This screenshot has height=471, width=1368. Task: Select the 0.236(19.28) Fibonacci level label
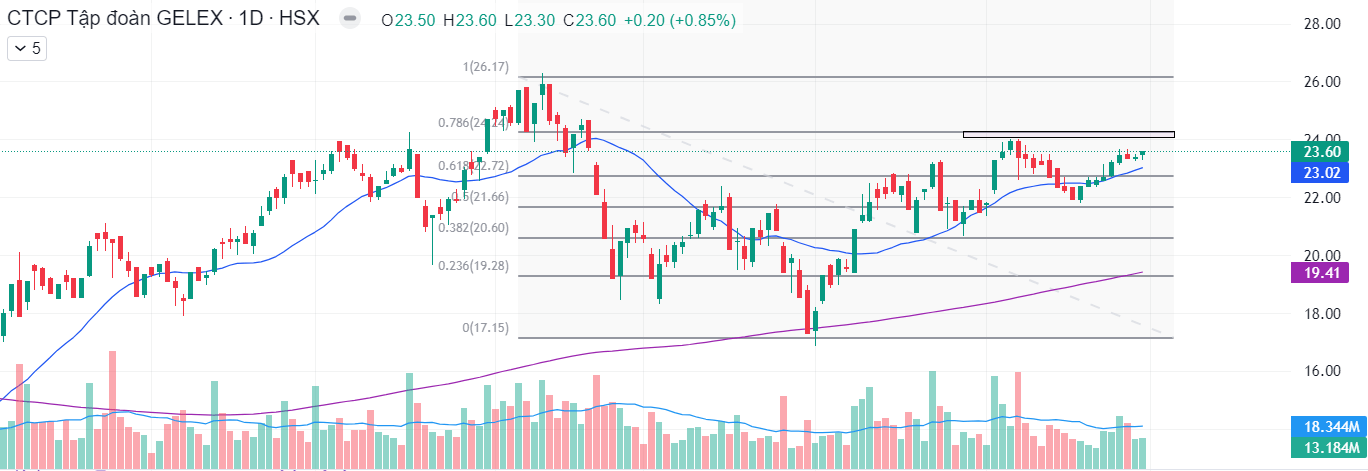tap(474, 266)
